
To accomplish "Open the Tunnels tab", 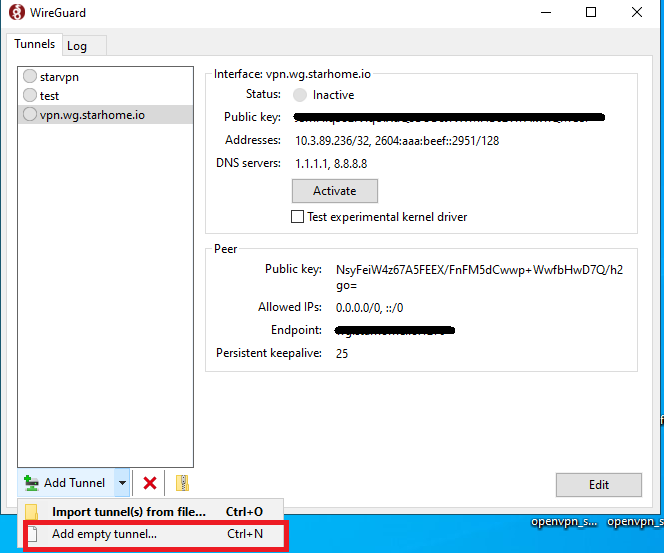I will [34, 44].
